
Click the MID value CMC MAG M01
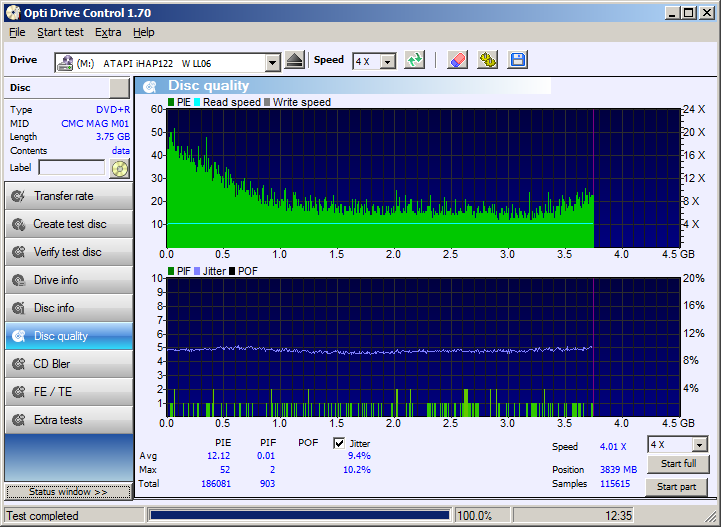point(95,124)
